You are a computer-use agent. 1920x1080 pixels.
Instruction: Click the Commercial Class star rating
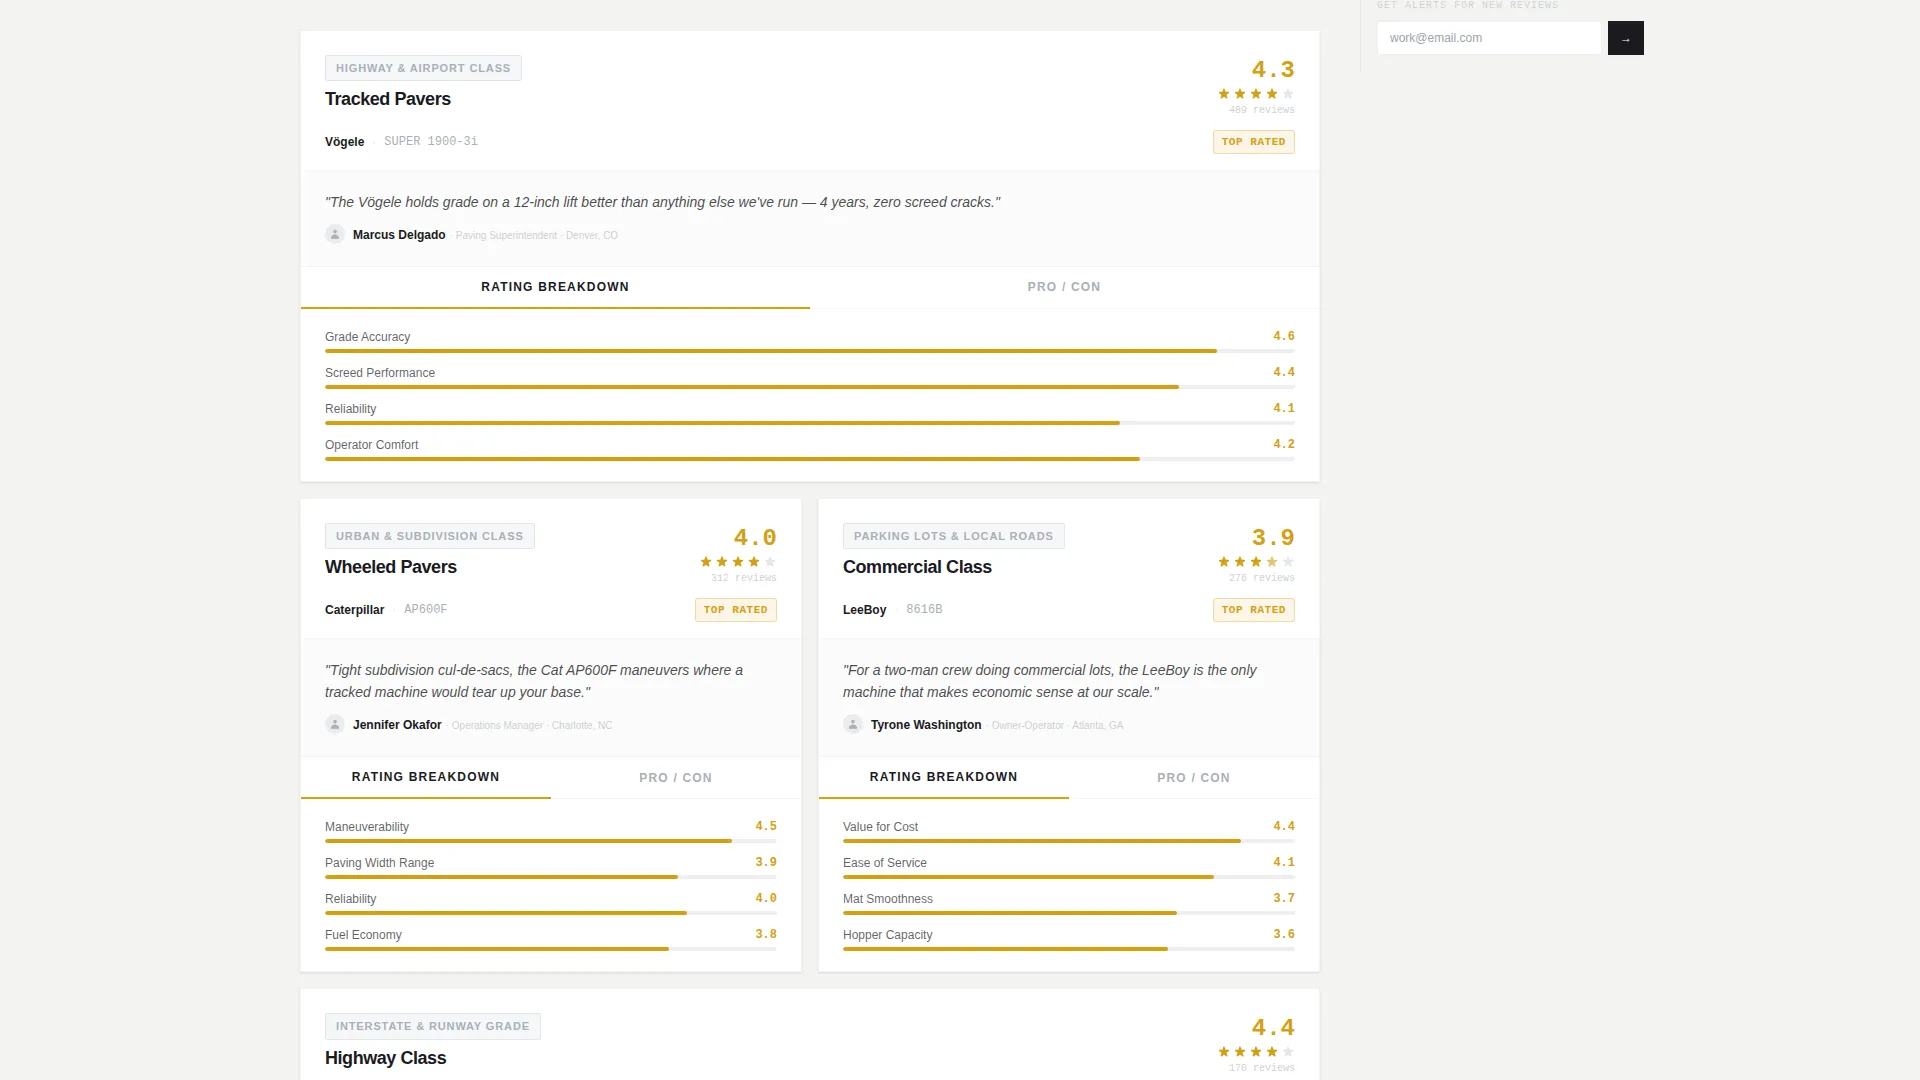(1256, 562)
